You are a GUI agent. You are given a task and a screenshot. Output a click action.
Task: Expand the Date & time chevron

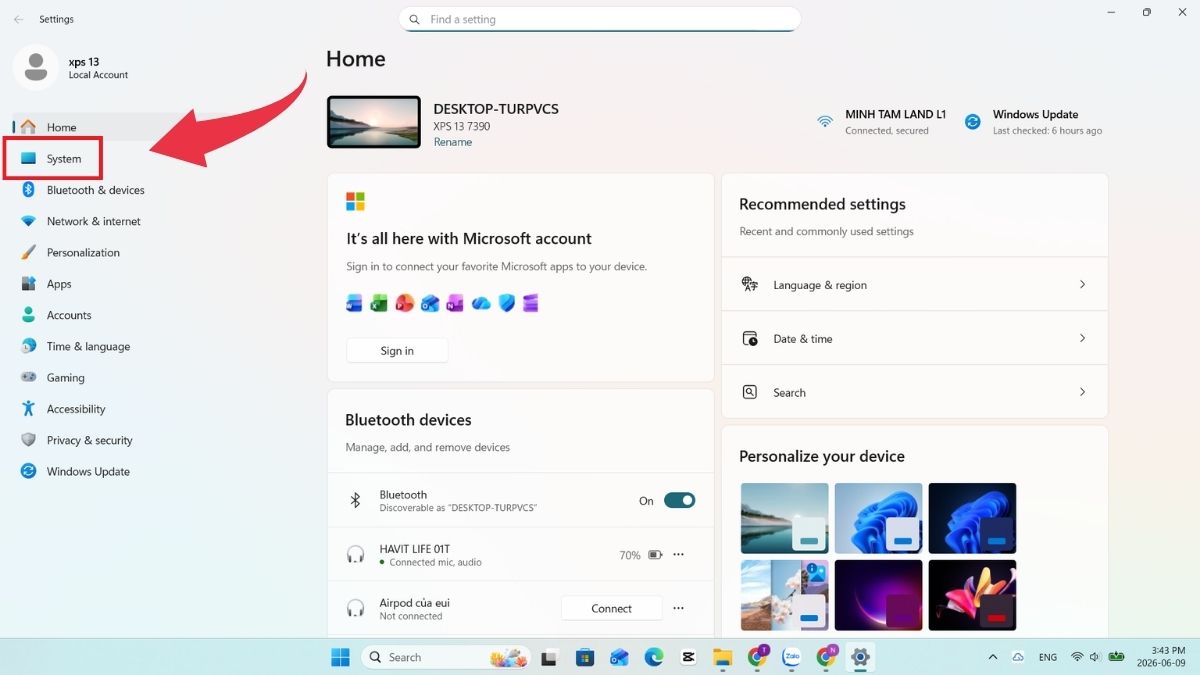click(x=1082, y=338)
